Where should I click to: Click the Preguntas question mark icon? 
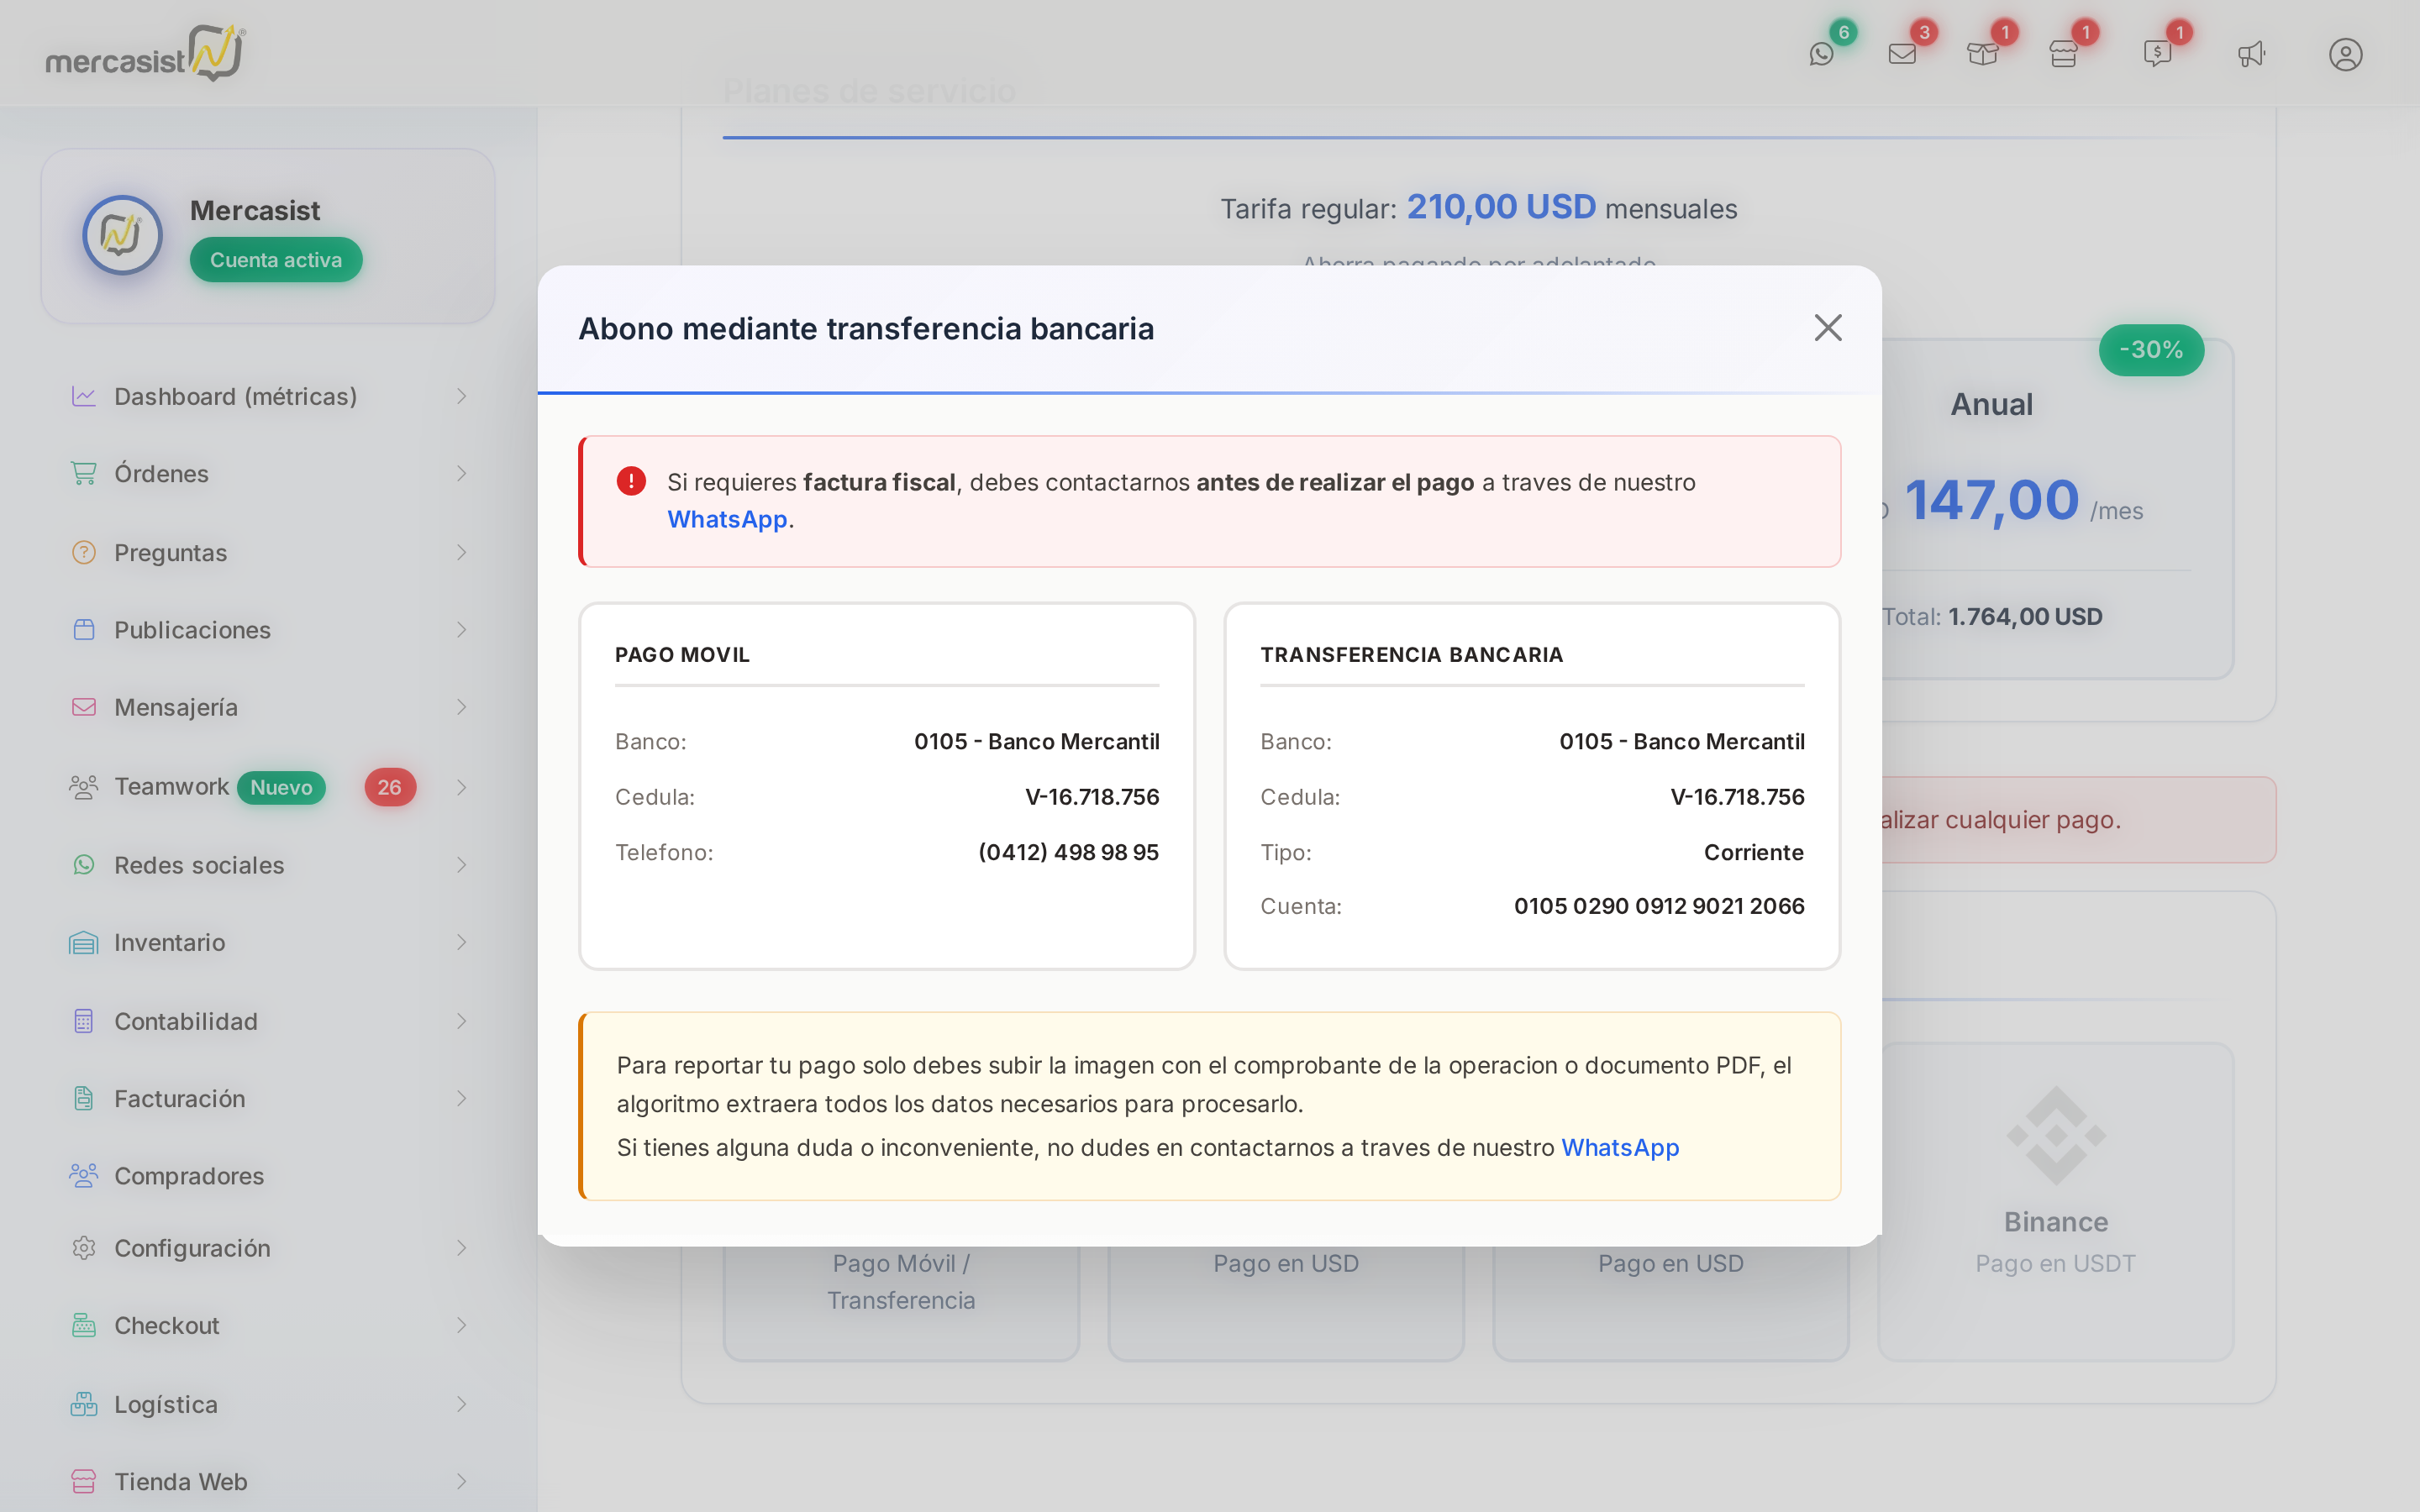point(84,552)
